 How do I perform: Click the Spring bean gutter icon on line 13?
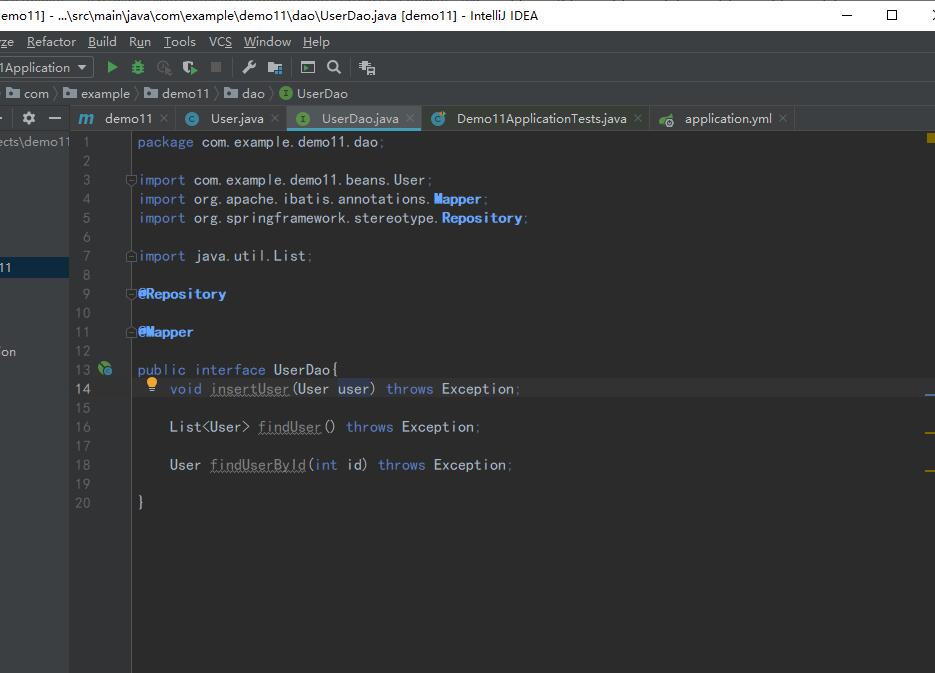105,369
